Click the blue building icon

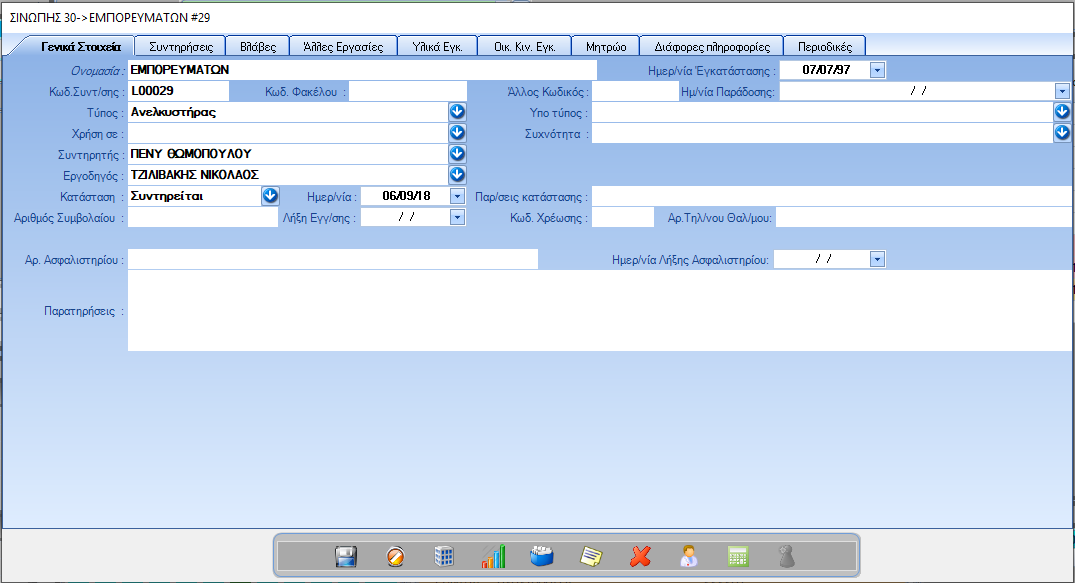(x=444, y=557)
